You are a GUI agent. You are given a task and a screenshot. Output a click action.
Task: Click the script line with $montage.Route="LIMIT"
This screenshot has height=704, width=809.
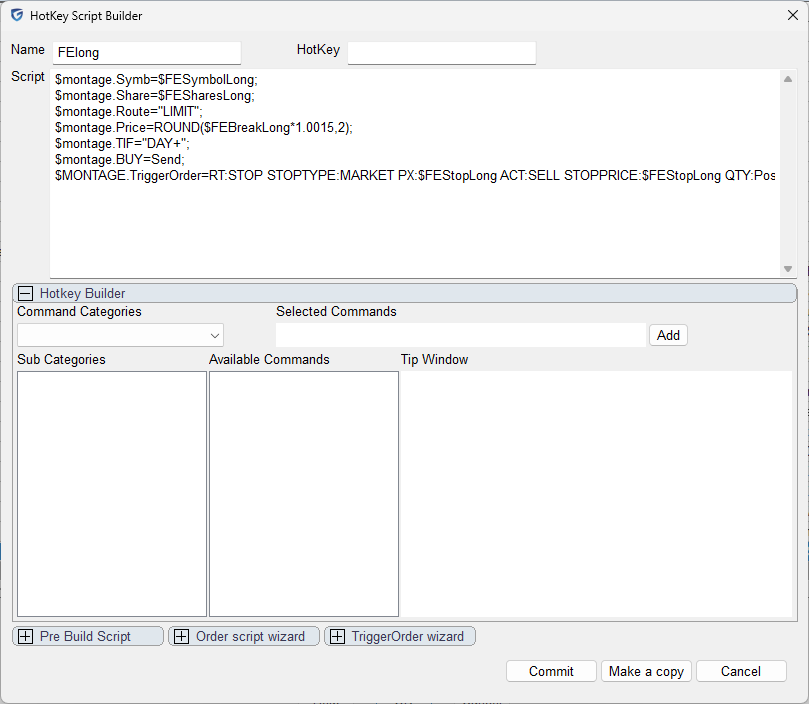(130, 111)
